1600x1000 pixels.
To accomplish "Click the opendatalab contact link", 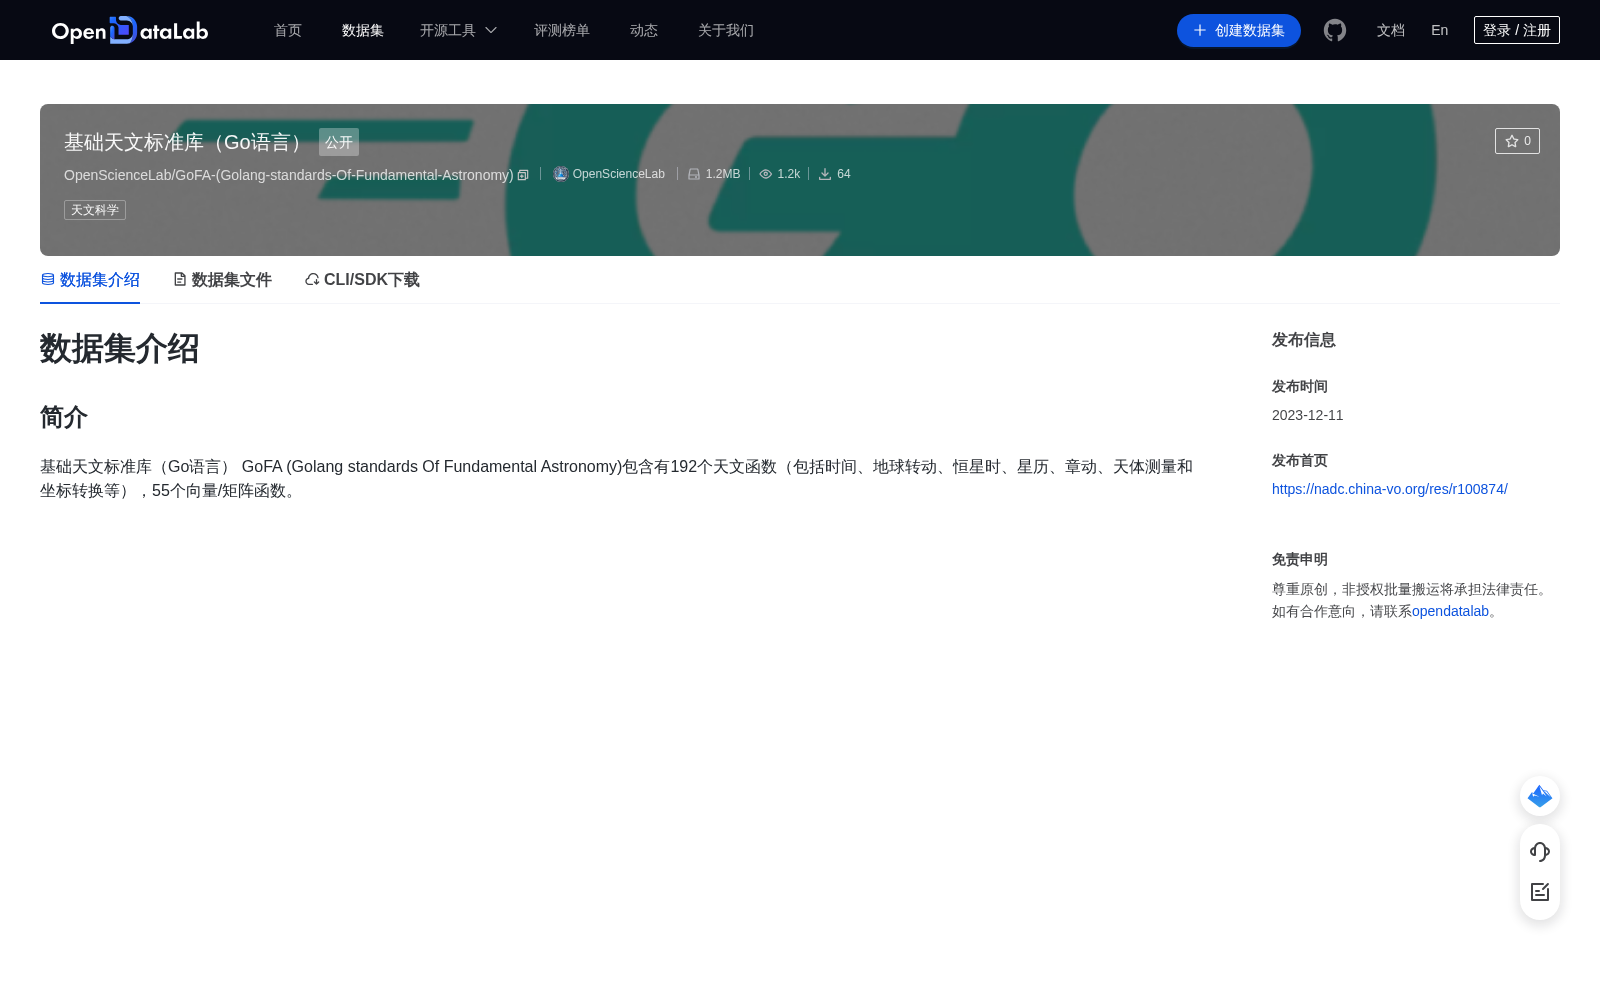I will tap(1450, 611).
